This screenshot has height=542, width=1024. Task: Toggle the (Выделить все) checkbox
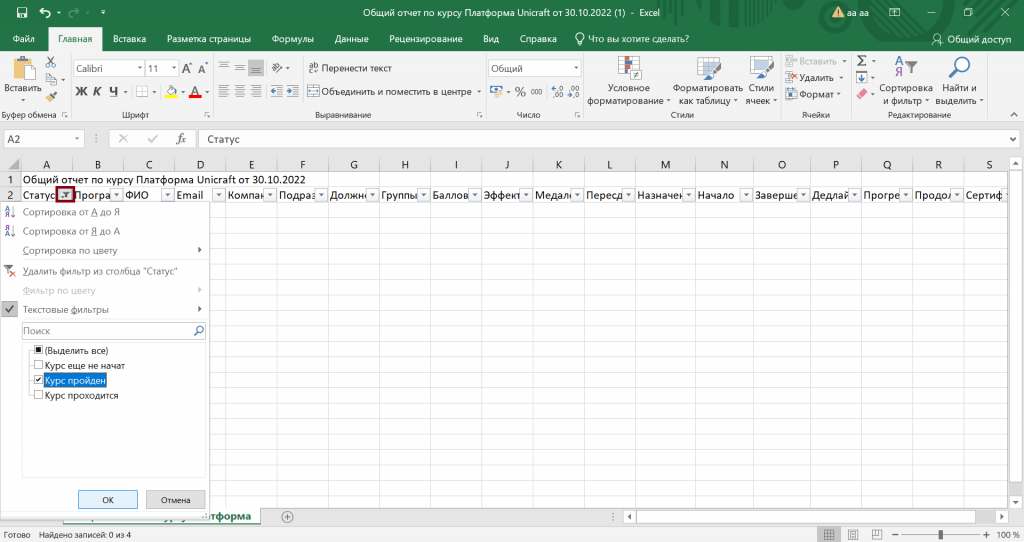(39, 350)
